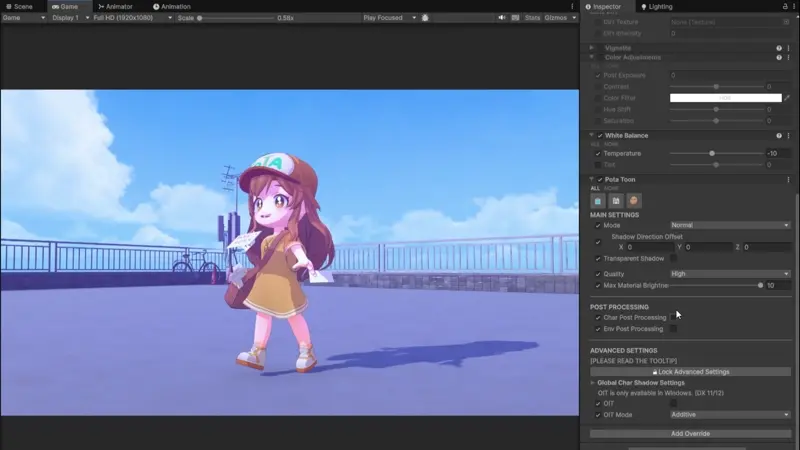Disable the Pota Toon override checkbox

pos(600,180)
